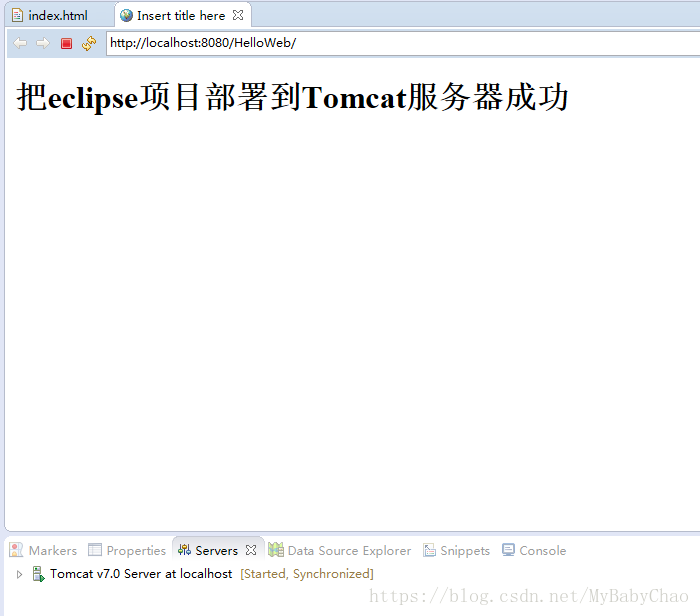Click the Data Source Explorer icon
Image resolution: width=700 pixels, height=616 pixels.
(x=276, y=549)
